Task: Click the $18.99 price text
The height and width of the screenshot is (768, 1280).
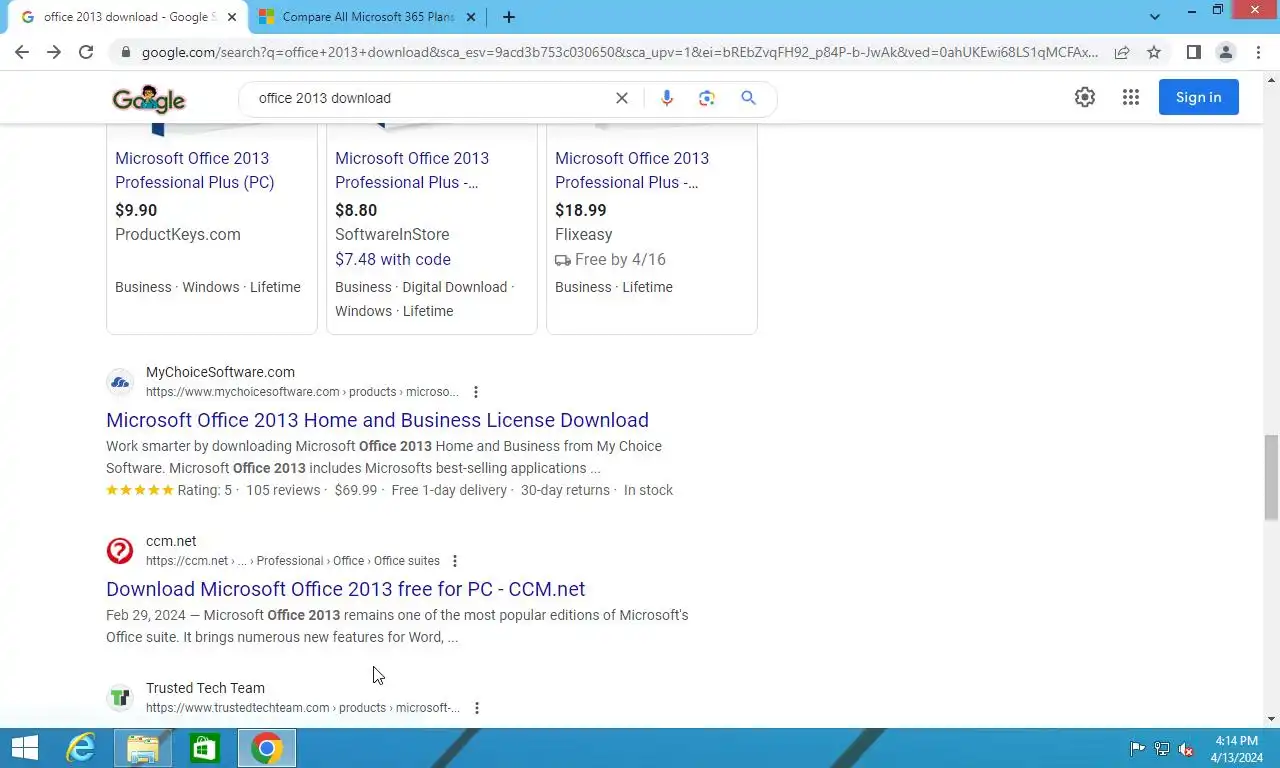Action: click(581, 210)
